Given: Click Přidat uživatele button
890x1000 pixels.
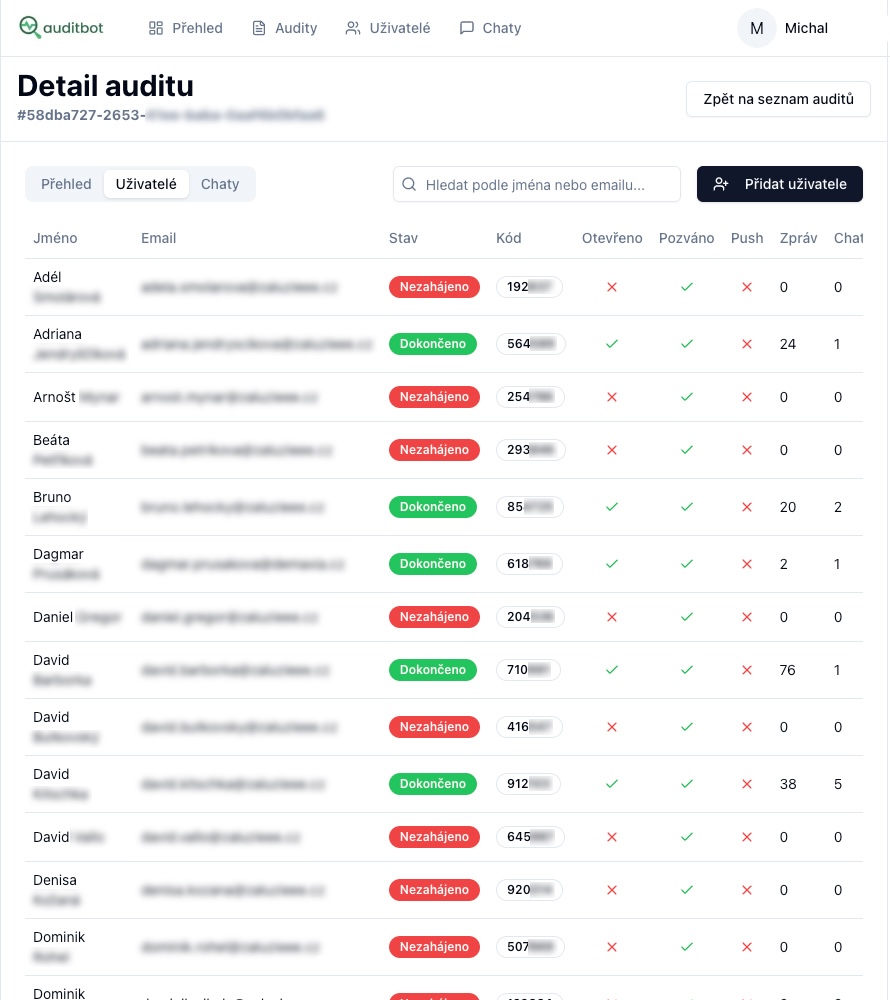Looking at the screenshot, I should pyautogui.click(x=780, y=184).
